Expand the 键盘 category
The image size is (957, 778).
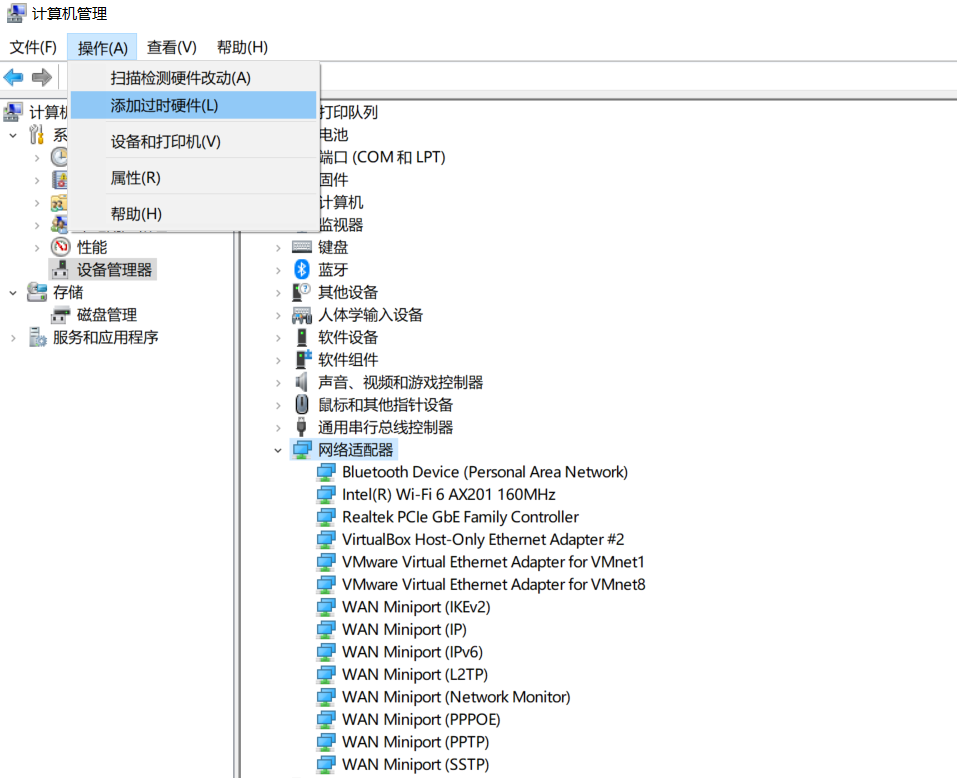[x=278, y=248]
